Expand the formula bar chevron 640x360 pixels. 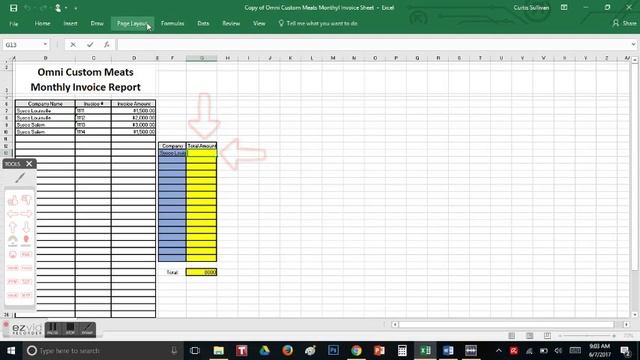click(x=633, y=44)
